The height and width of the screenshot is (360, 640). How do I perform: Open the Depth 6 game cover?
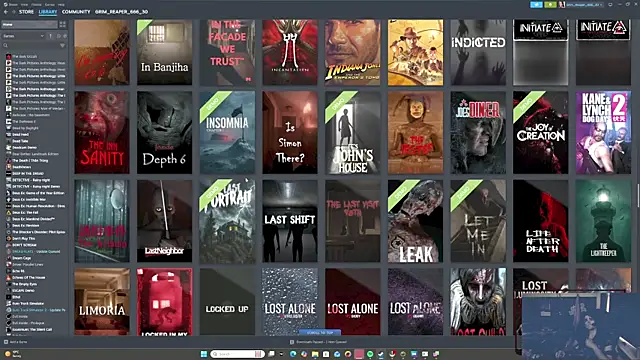(x=164, y=133)
